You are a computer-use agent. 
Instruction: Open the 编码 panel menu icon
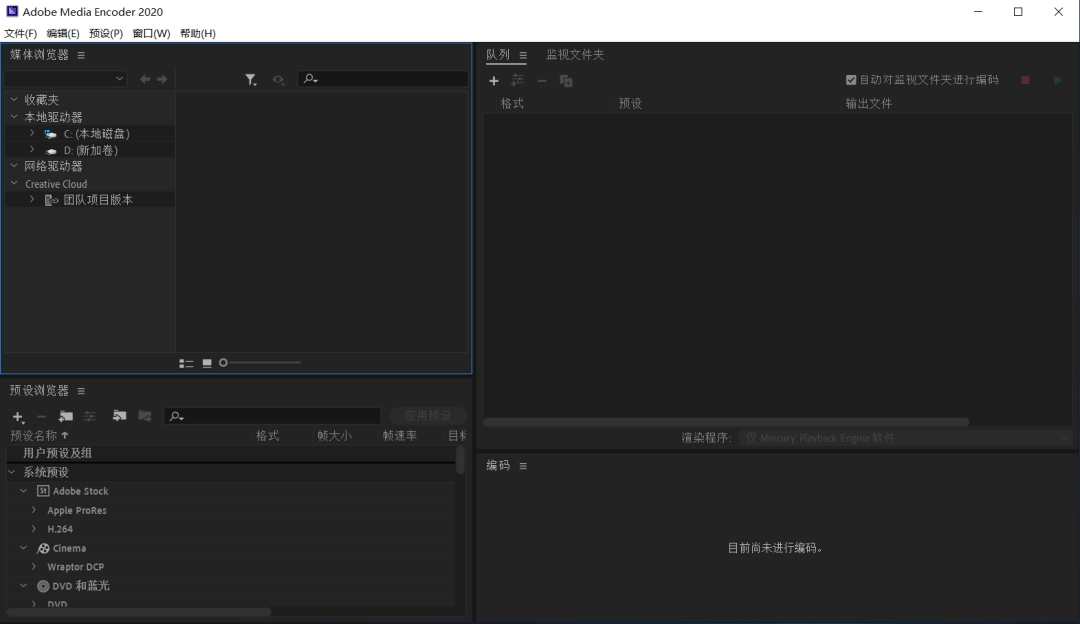523,466
